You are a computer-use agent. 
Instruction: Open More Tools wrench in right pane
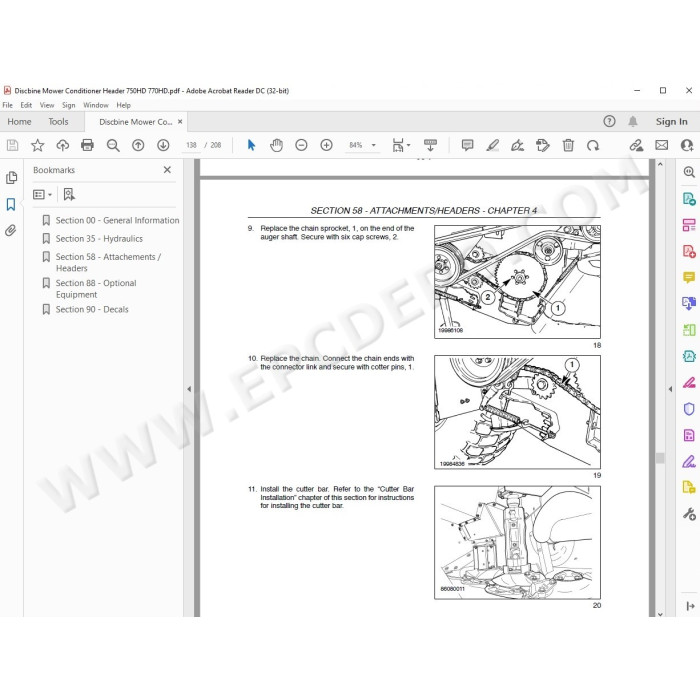pos(689,514)
